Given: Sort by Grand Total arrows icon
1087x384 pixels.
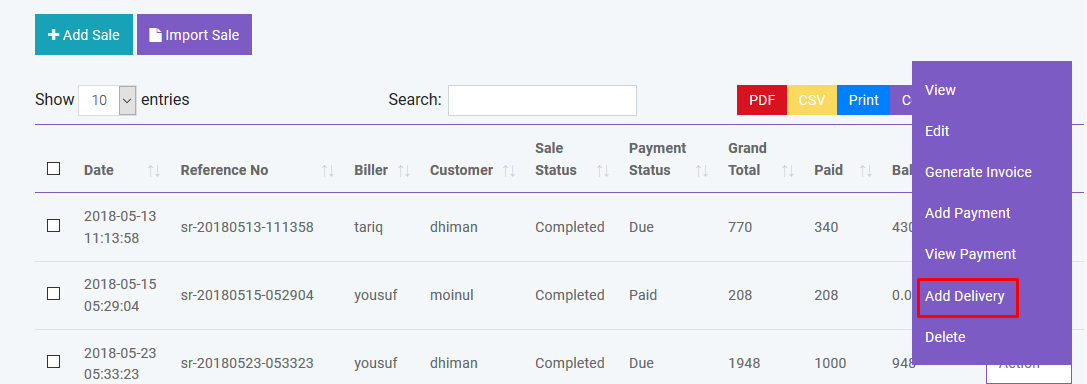Looking at the screenshot, I should [788, 171].
